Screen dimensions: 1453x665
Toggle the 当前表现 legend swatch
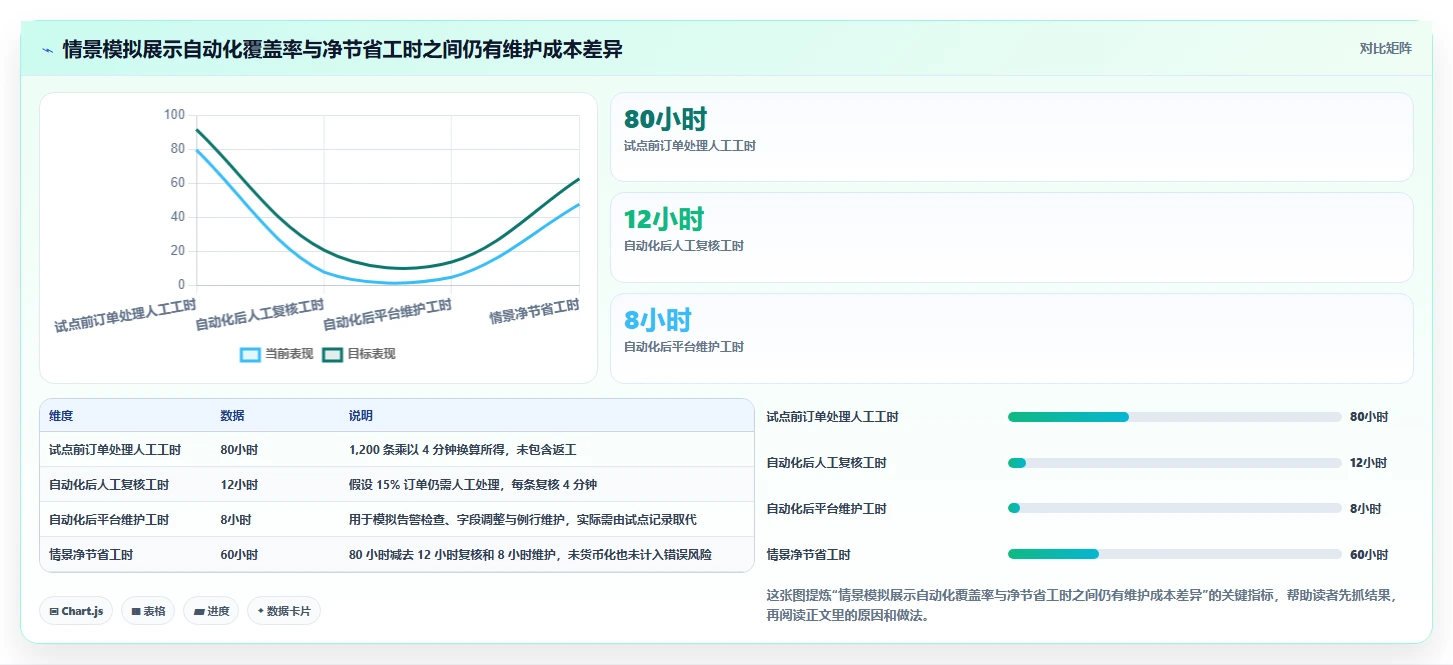pos(250,354)
